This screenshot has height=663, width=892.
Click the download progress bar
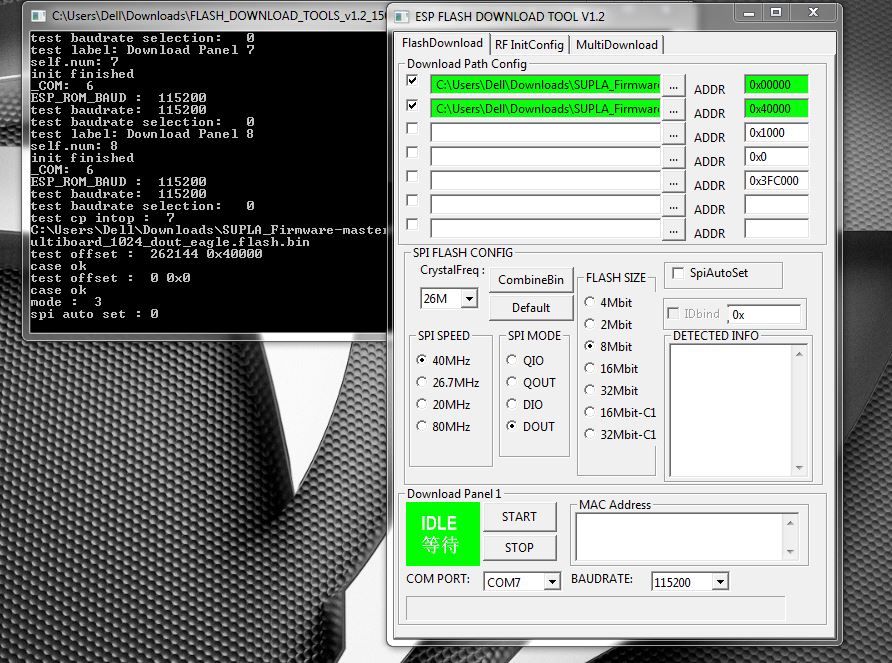pyautogui.click(x=596, y=608)
